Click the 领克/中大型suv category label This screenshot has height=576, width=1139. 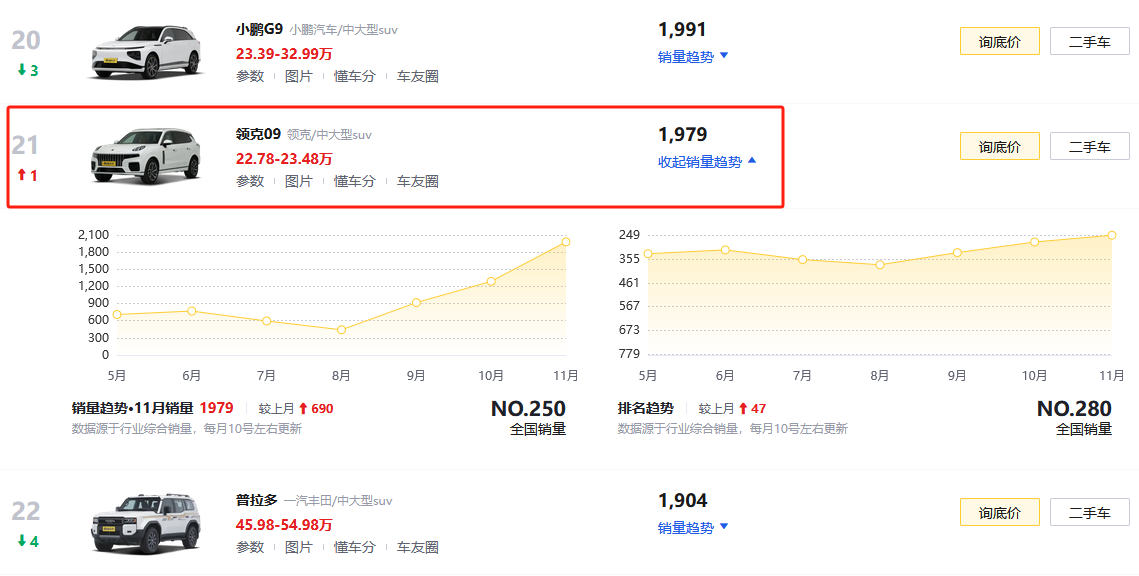pos(329,135)
